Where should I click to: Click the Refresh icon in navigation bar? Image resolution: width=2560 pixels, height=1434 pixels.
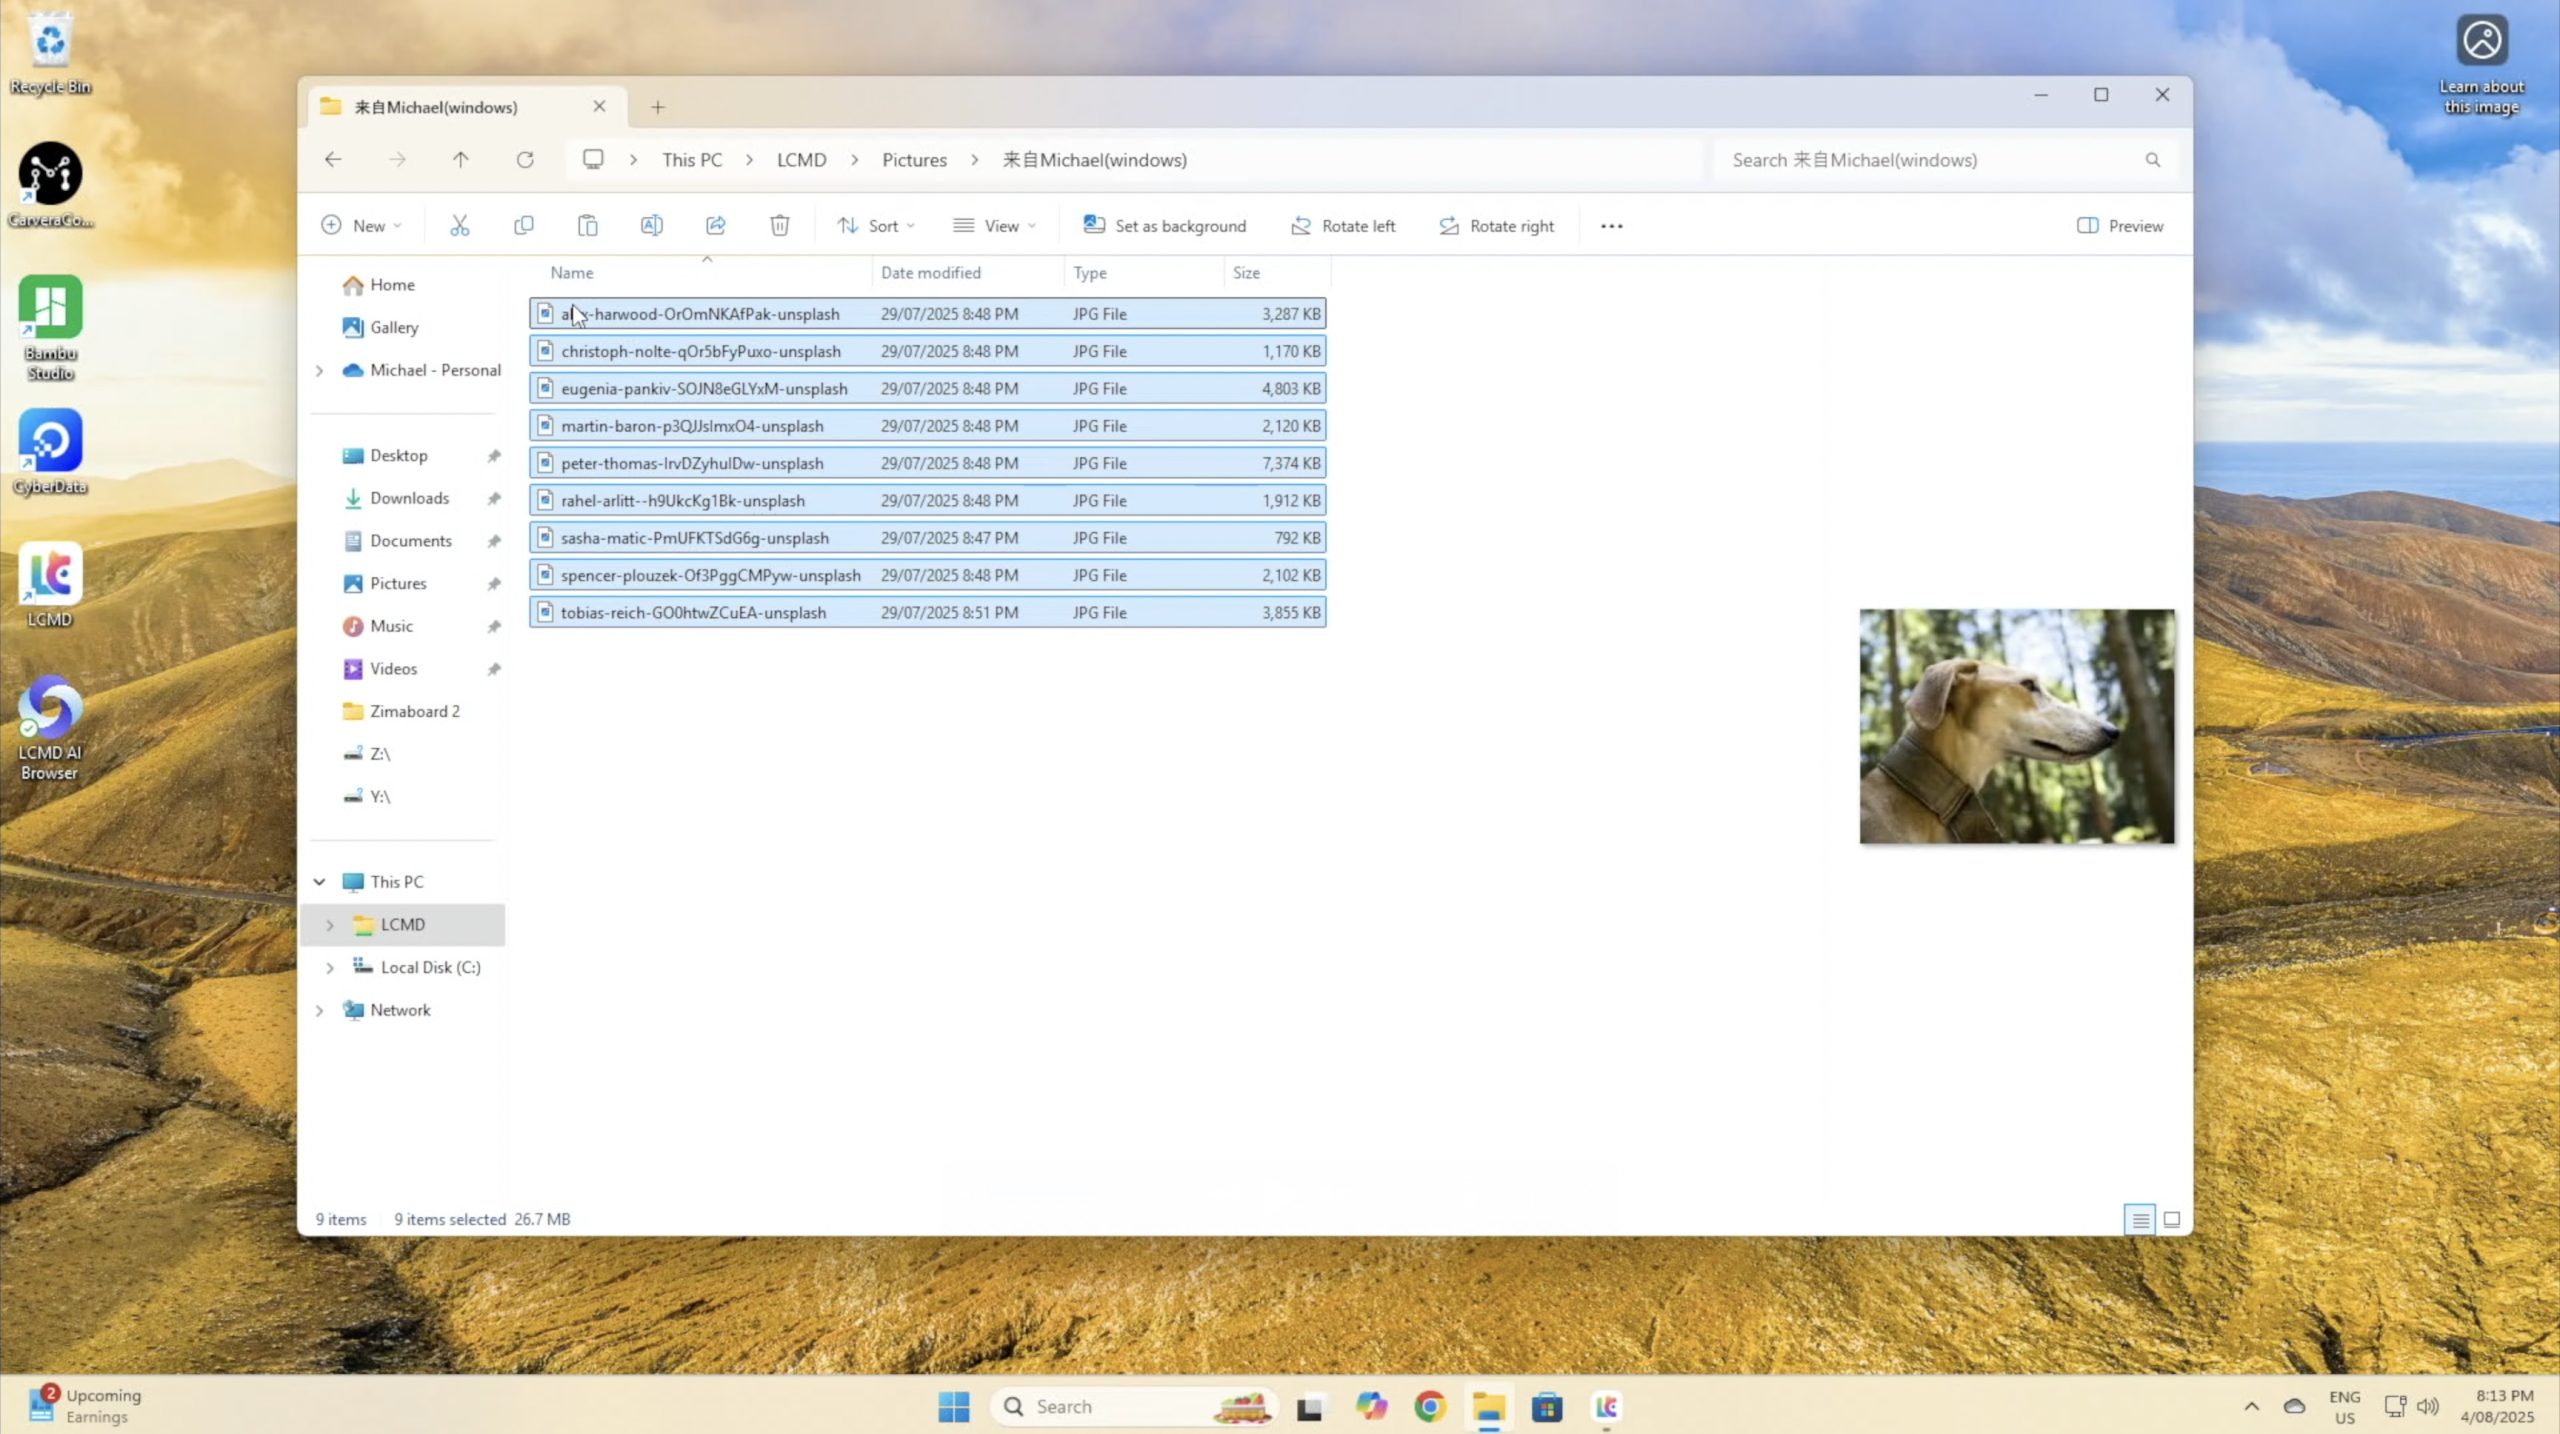click(525, 160)
